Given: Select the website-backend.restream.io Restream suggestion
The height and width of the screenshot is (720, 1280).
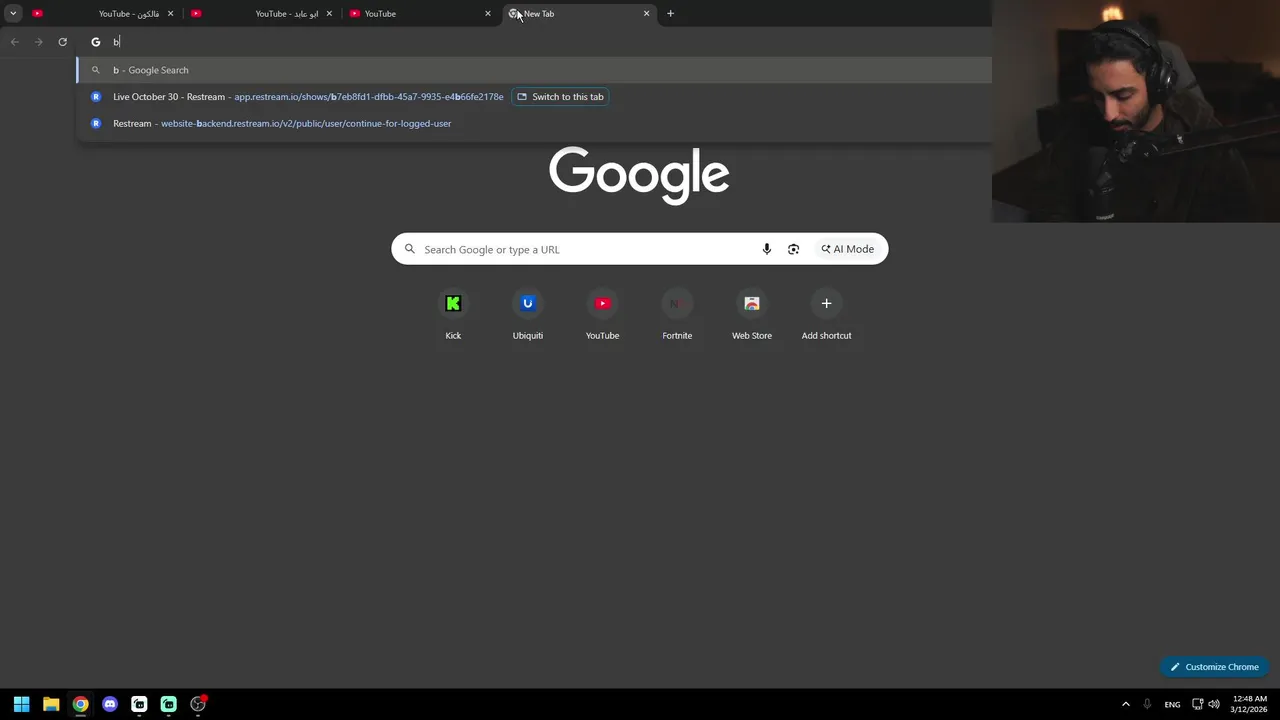Looking at the screenshot, I should 534,123.
